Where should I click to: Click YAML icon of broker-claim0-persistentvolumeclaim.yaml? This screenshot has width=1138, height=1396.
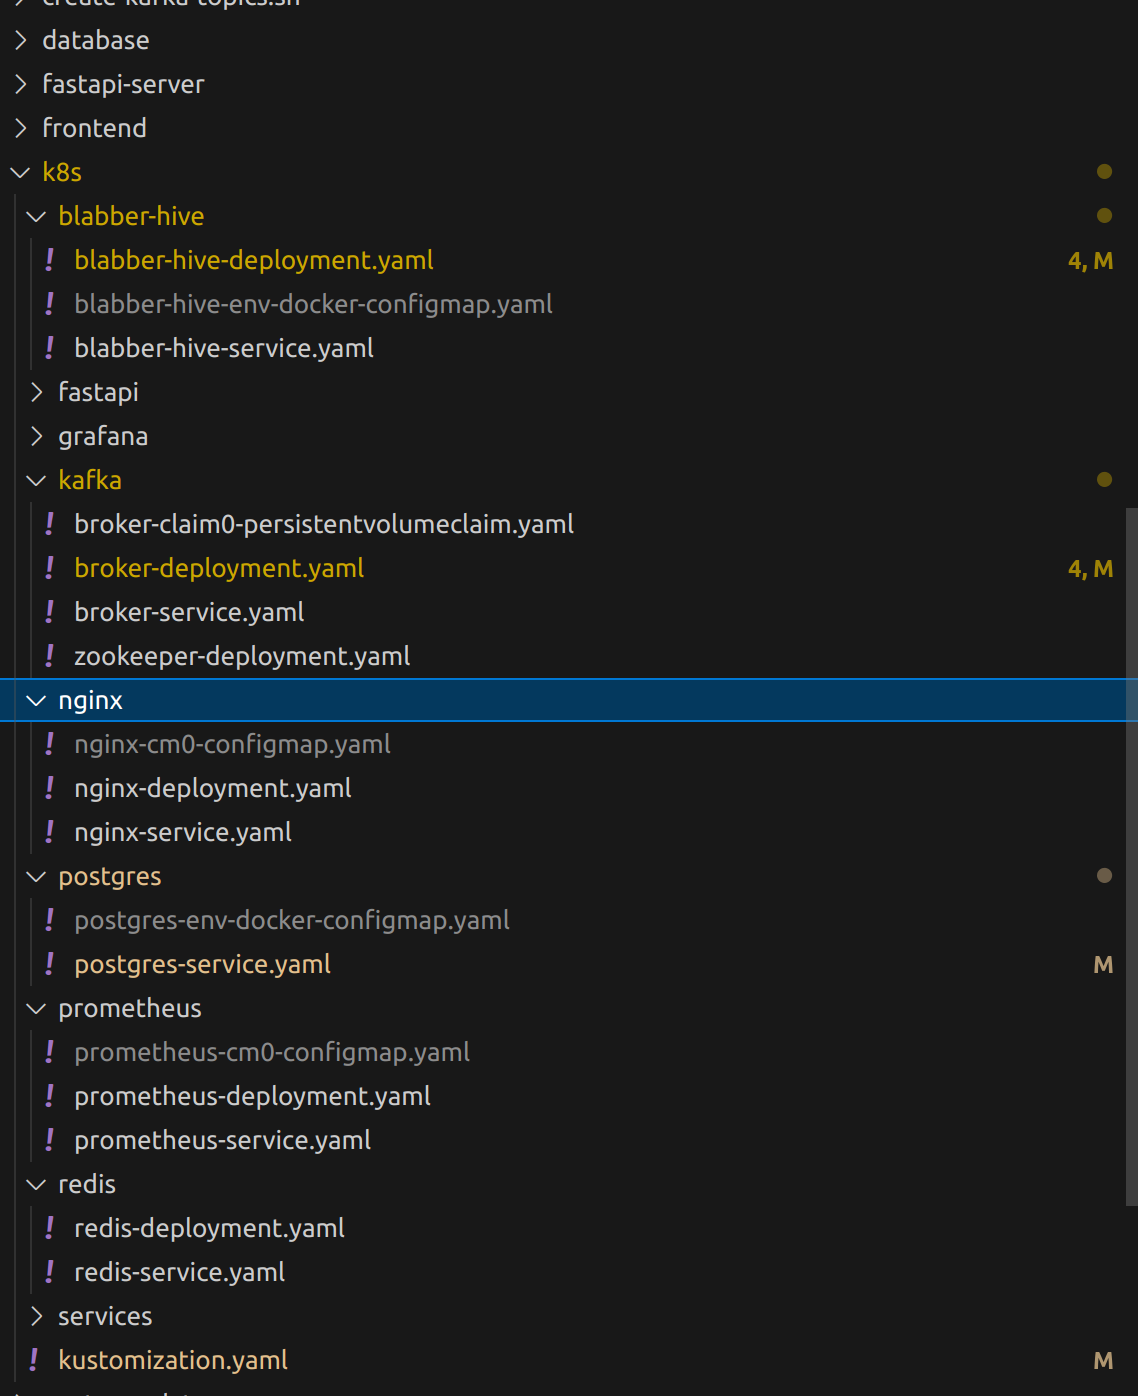(x=50, y=524)
